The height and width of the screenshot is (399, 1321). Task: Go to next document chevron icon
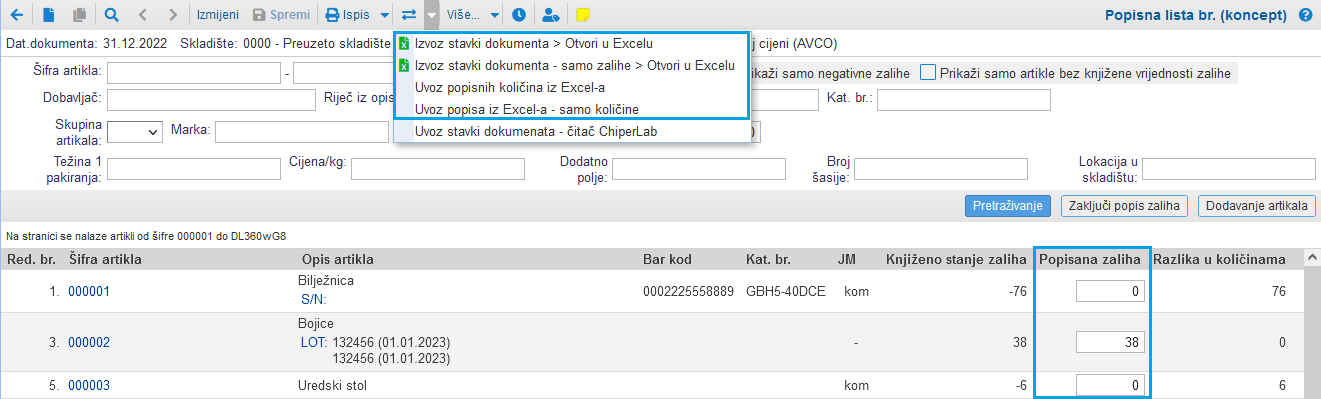click(x=173, y=15)
